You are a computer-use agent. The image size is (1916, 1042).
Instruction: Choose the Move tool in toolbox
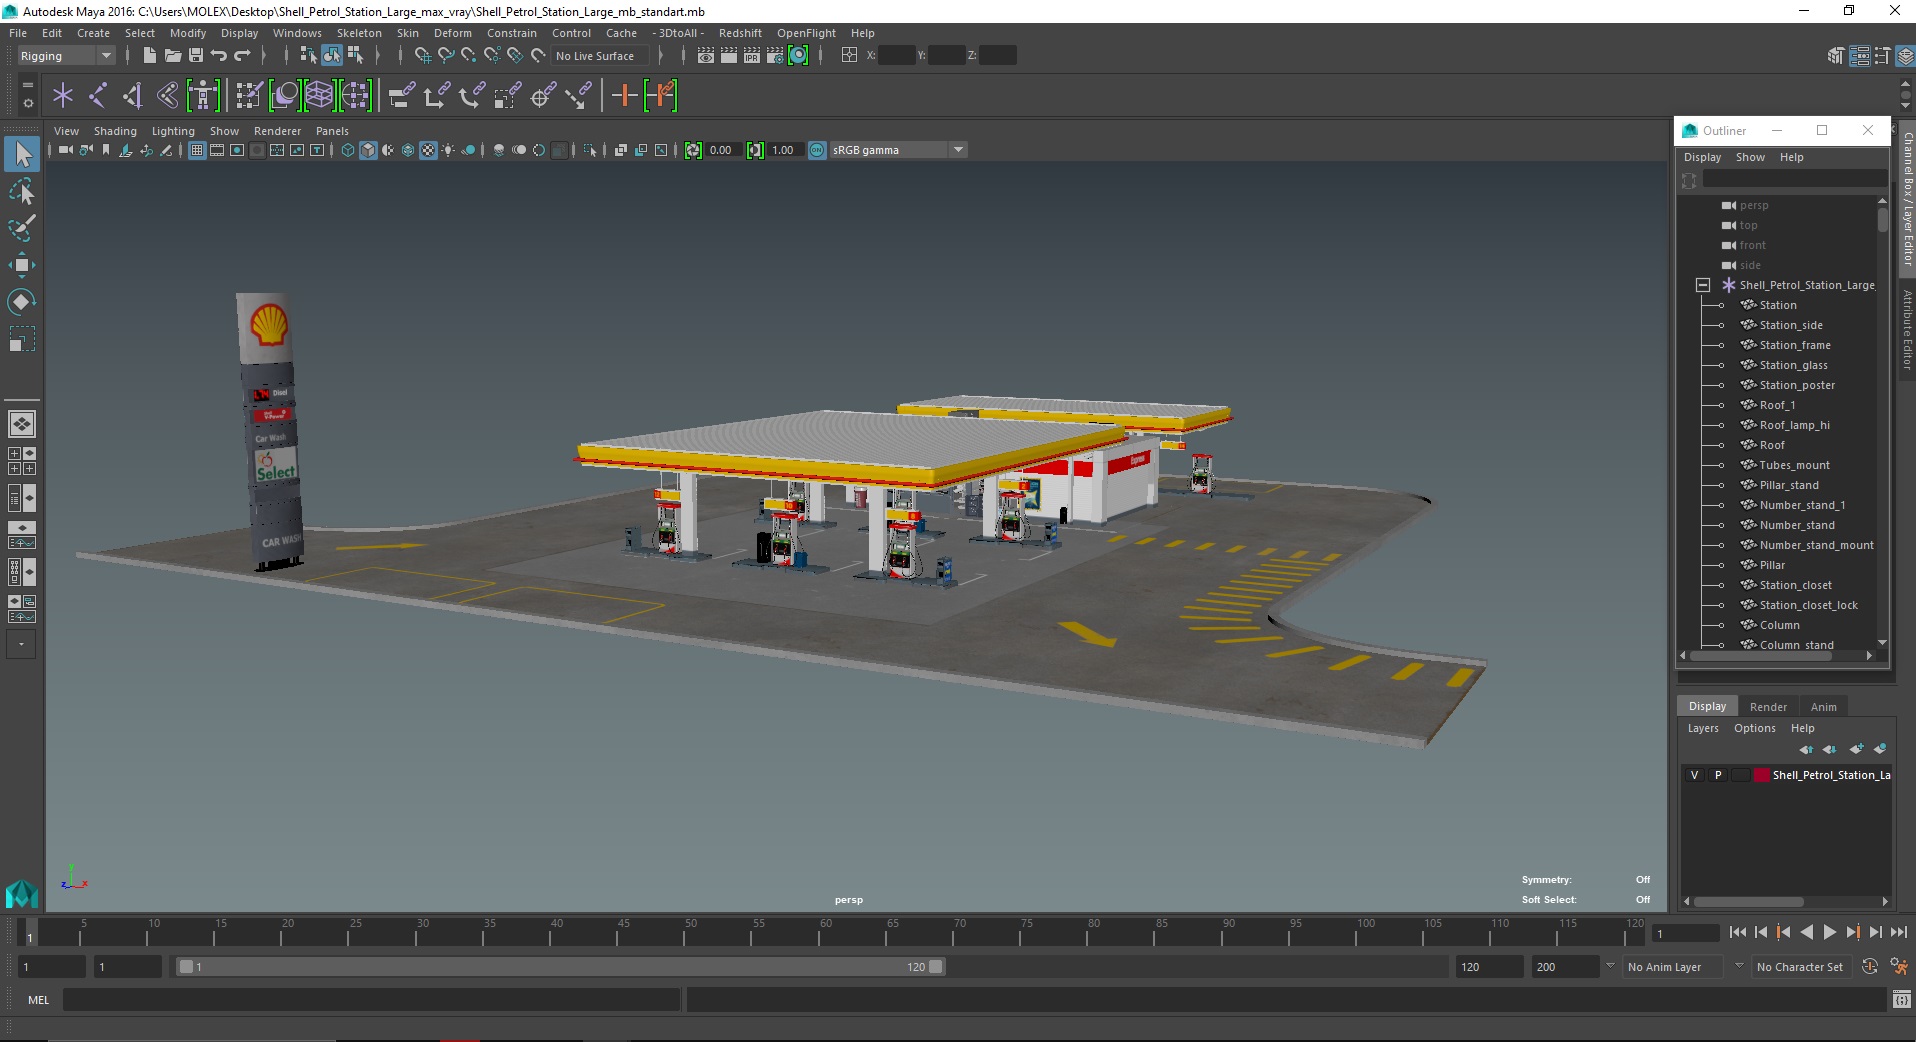tap(22, 265)
